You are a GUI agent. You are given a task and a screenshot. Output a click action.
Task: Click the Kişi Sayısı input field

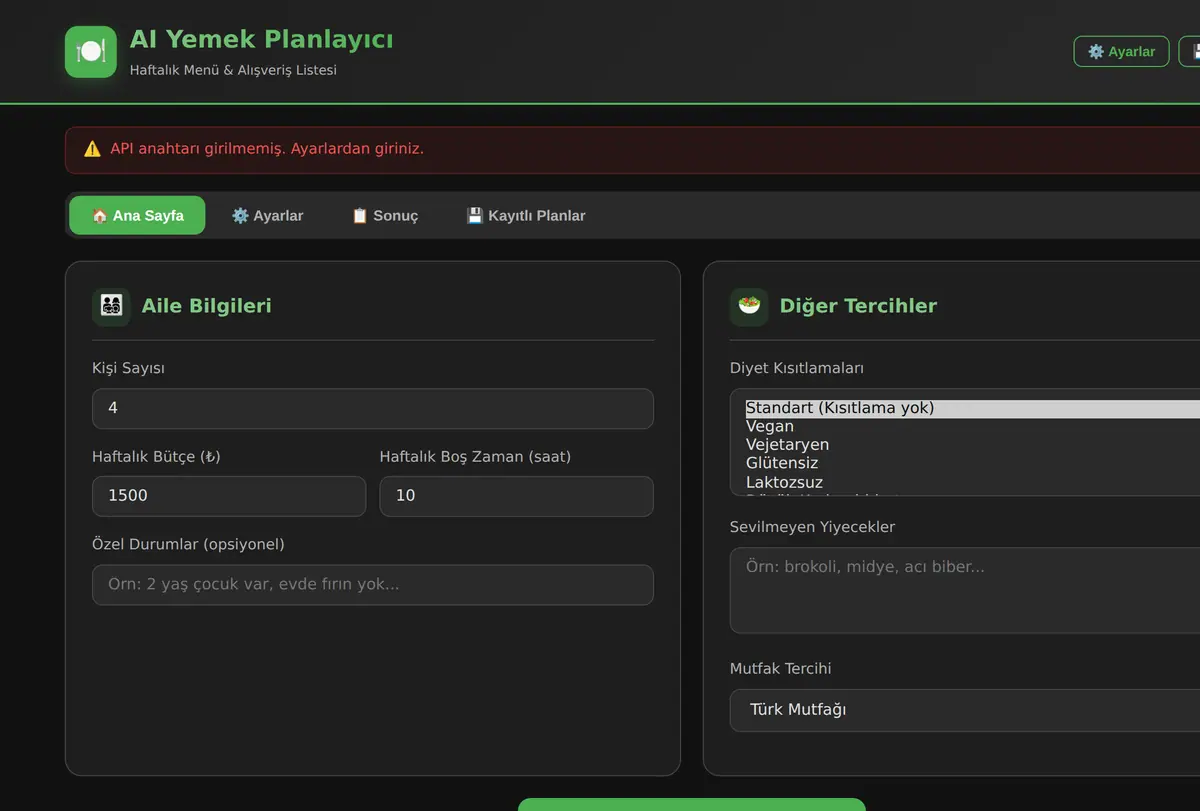(373, 409)
